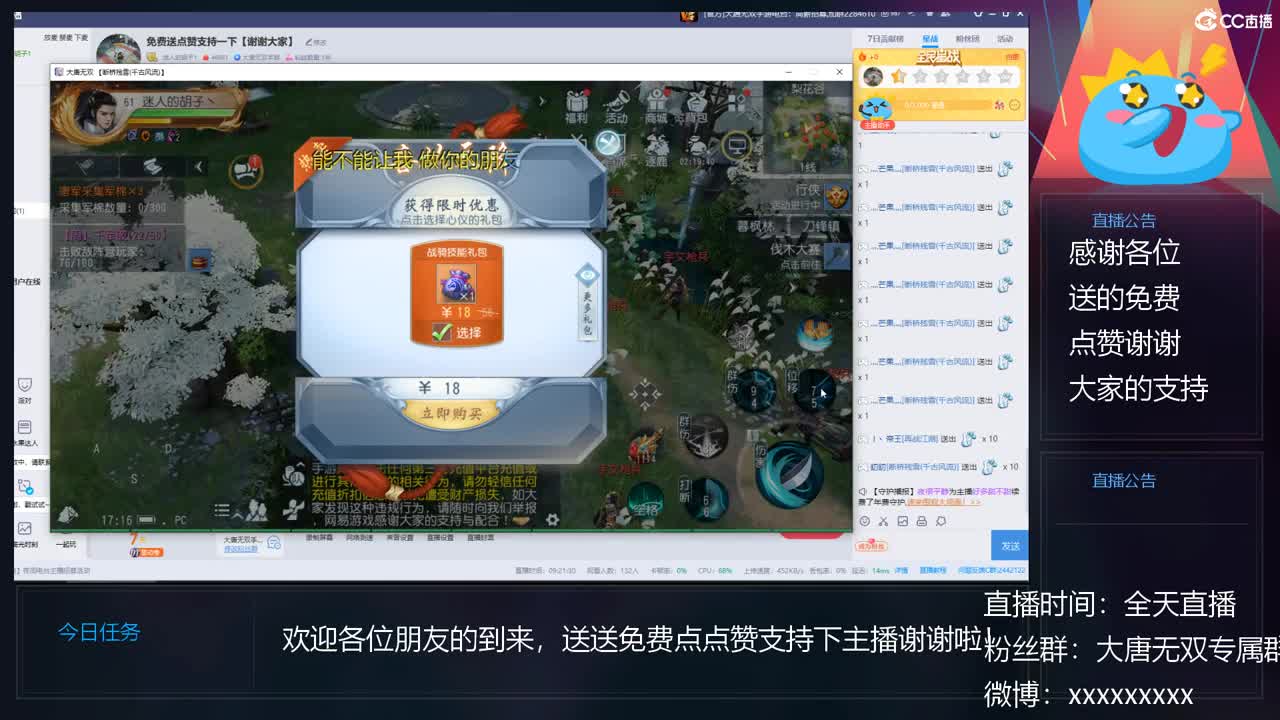The width and height of the screenshot is (1280, 720).
Task: Click the progress bar beside blue mascot
Action: 944,104
